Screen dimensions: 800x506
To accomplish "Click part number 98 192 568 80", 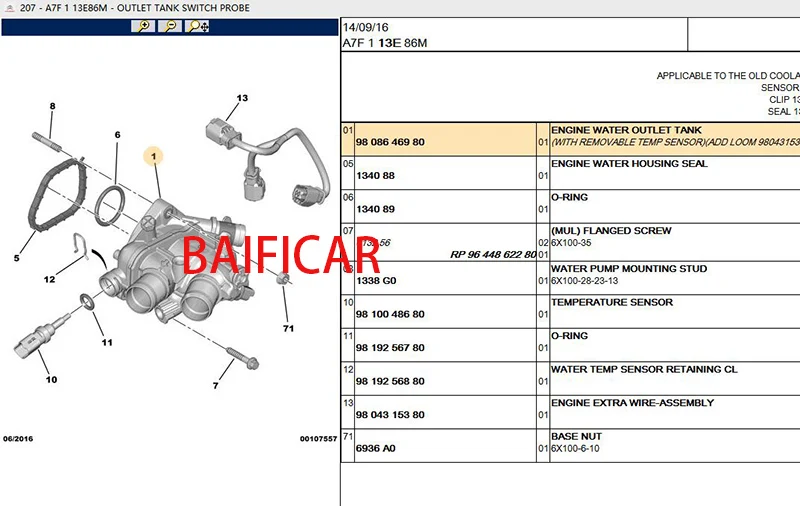I will tap(390, 382).
